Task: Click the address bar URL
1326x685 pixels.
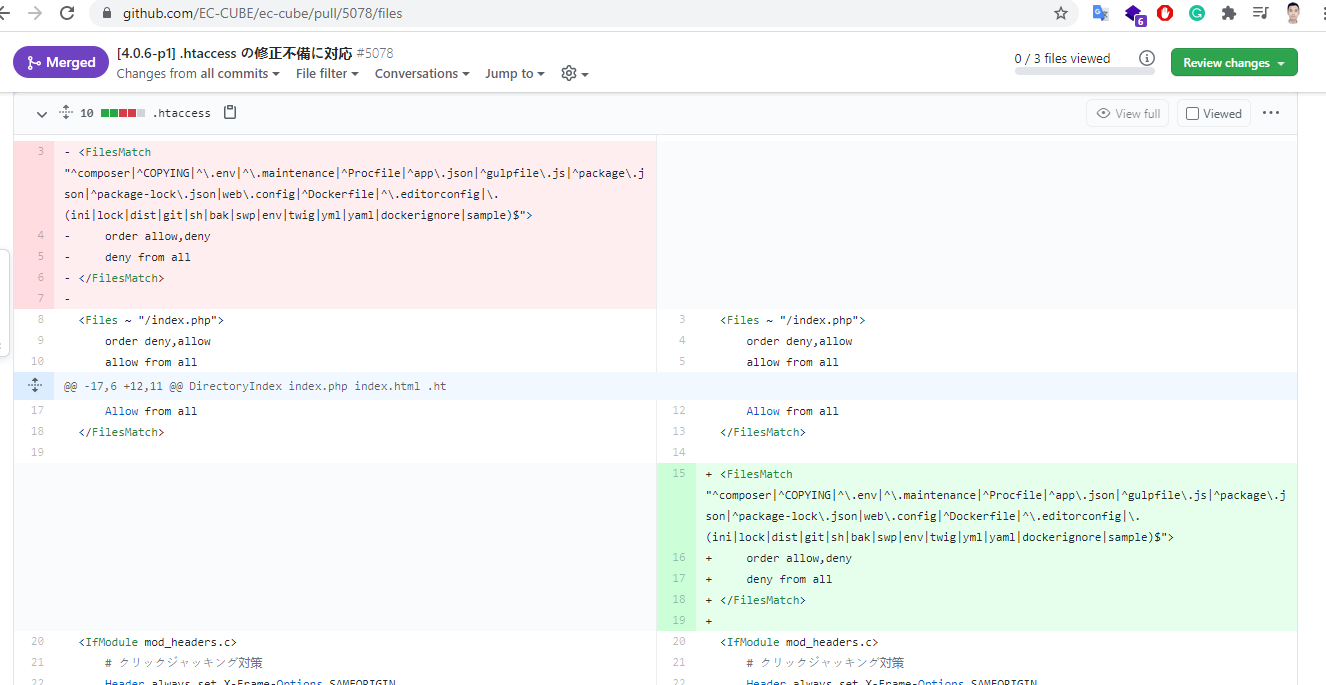Action: coord(263,14)
